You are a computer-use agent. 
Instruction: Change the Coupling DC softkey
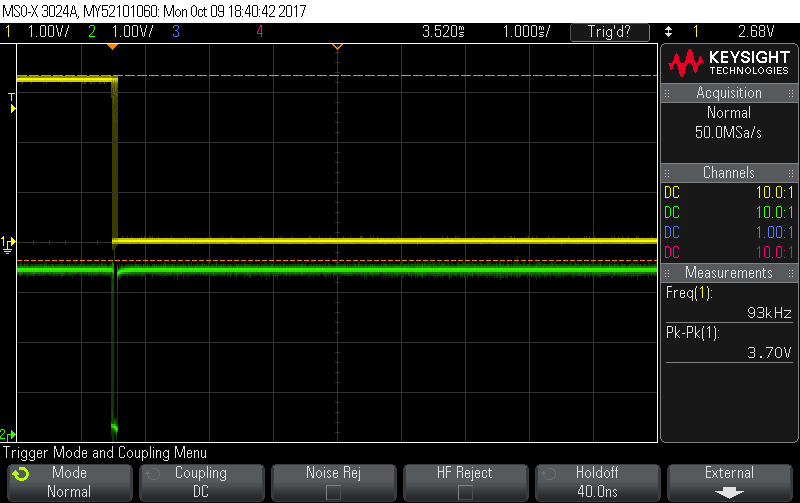coord(202,482)
